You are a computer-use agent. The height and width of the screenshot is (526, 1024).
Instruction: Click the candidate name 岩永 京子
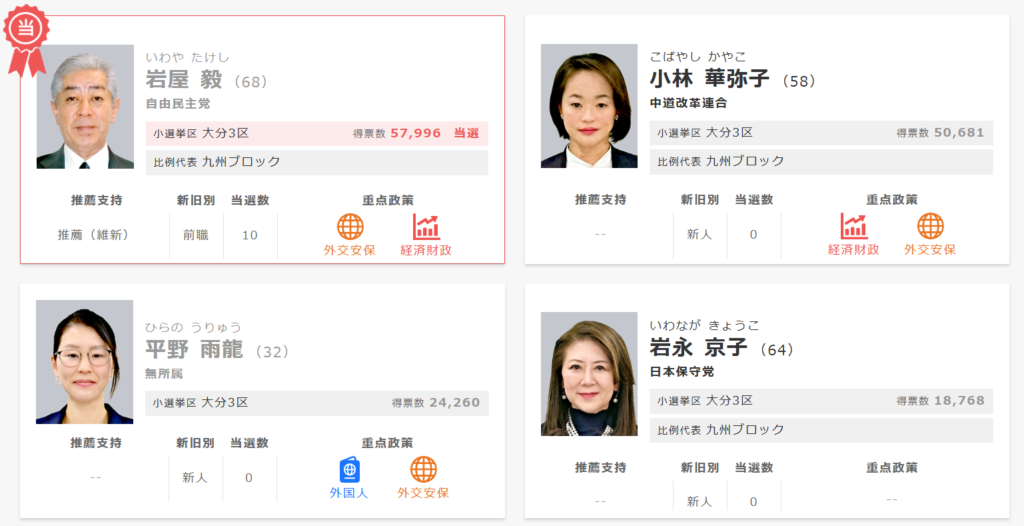click(700, 349)
